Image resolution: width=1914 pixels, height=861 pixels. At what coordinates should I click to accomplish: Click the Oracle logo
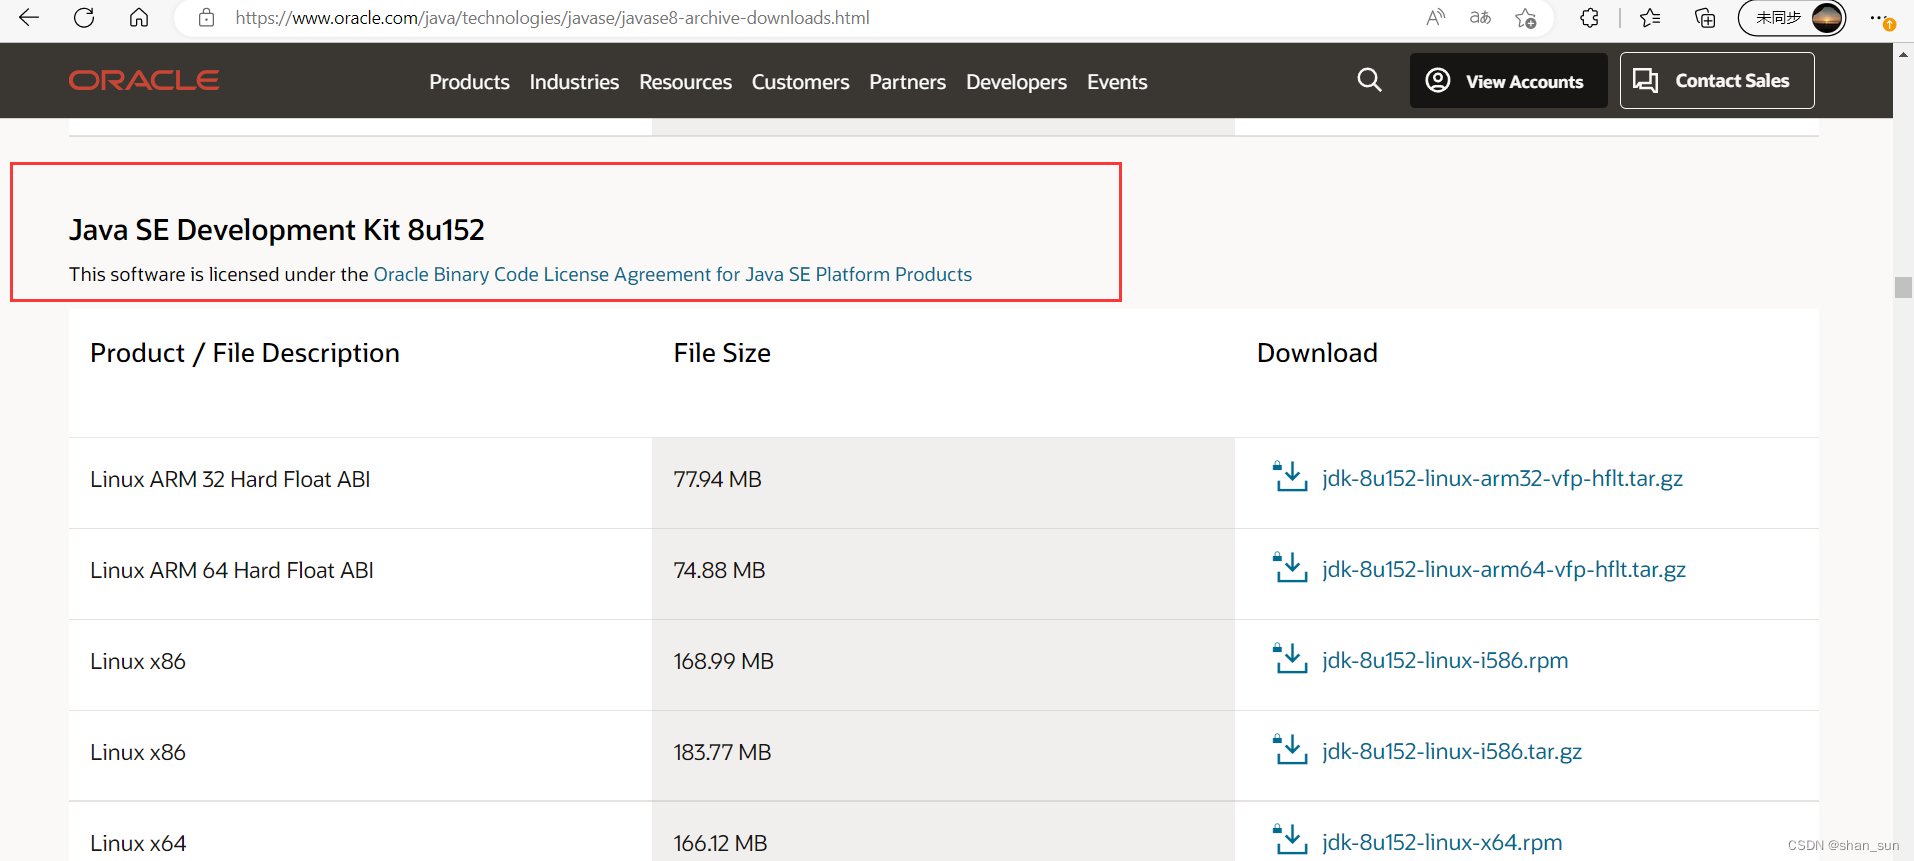[x=144, y=80]
